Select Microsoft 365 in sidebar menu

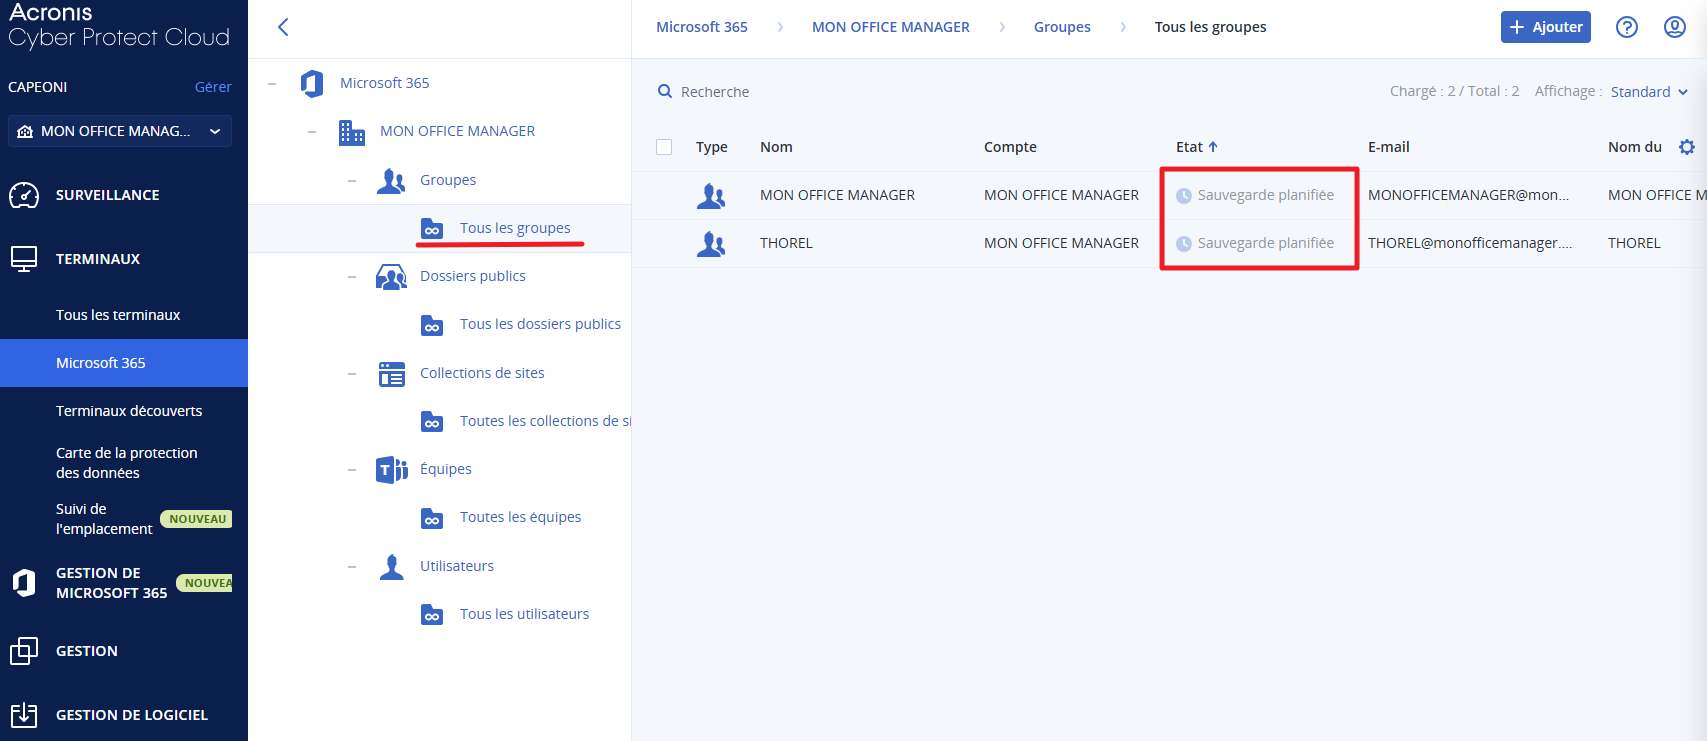tap(124, 363)
